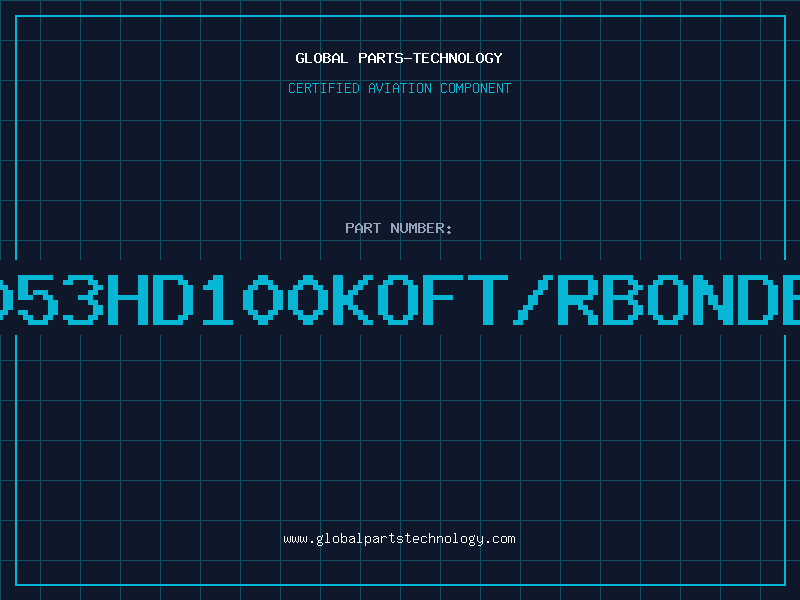Open the www.globalpartstechnology.com link
800x600 pixels.
[x=399, y=539]
